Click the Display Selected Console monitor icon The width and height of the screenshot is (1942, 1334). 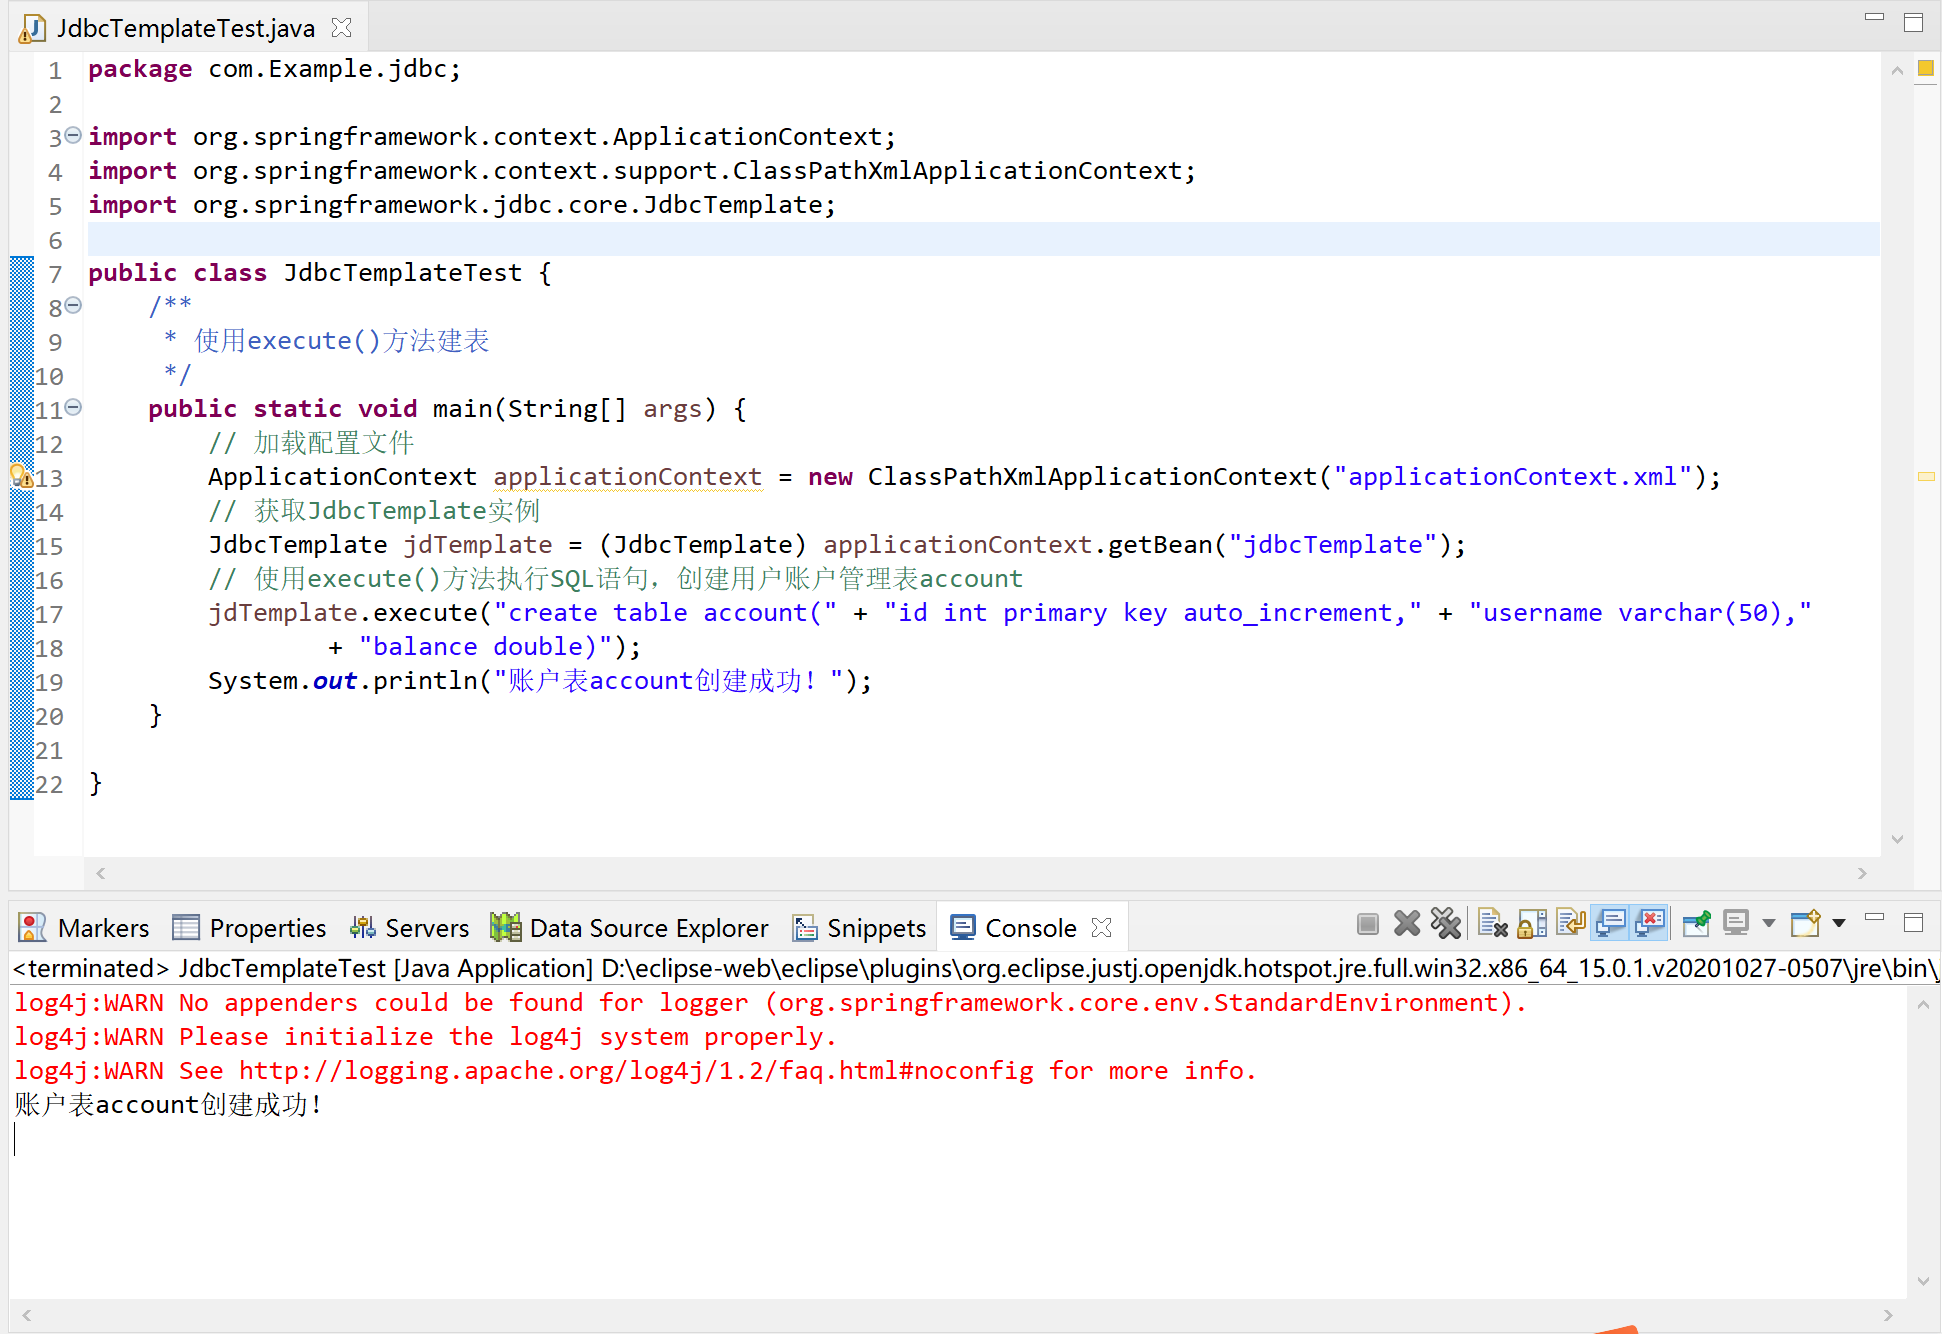pos(1736,925)
